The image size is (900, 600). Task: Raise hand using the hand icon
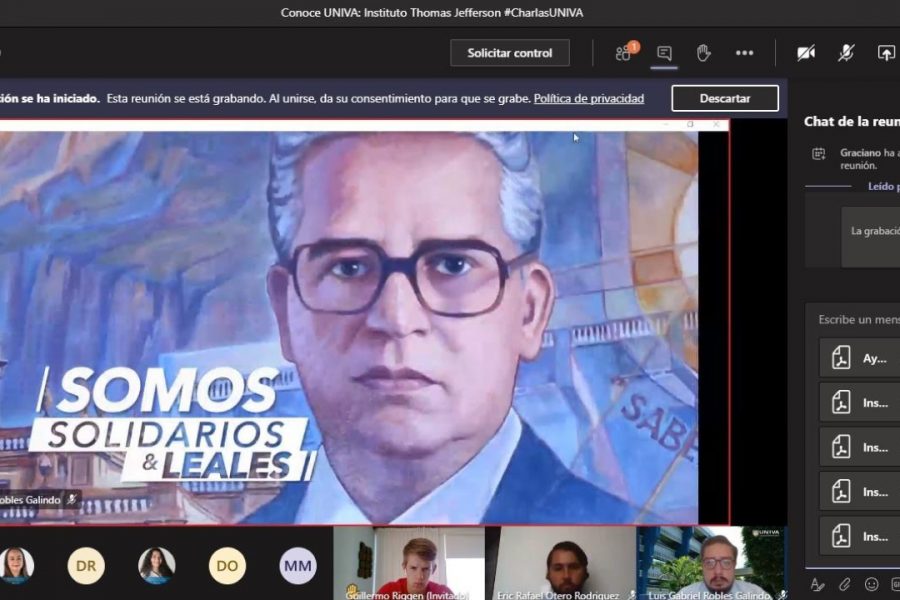[x=704, y=53]
